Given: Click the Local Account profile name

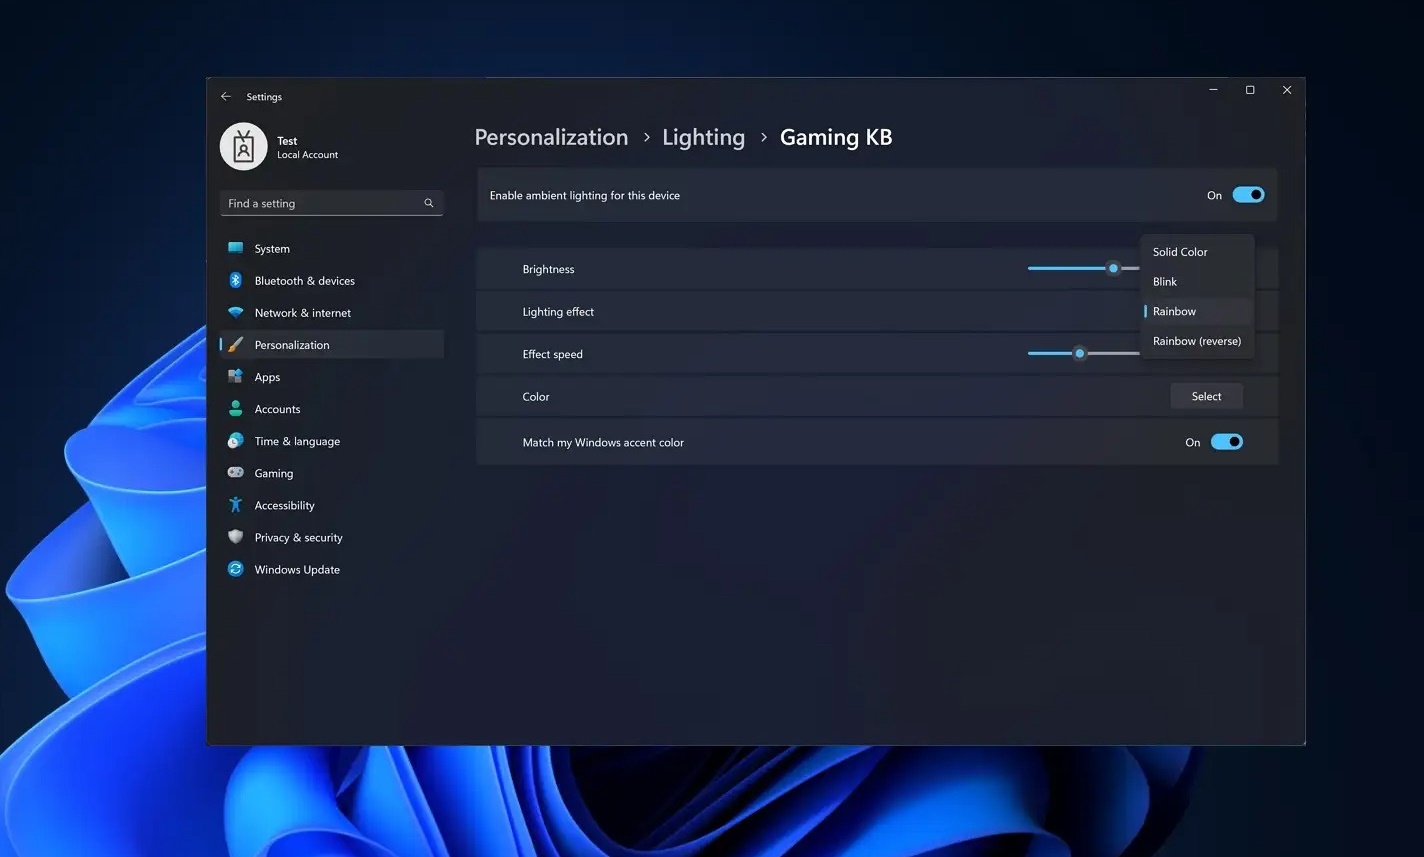Looking at the screenshot, I should pyautogui.click(x=307, y=155).
